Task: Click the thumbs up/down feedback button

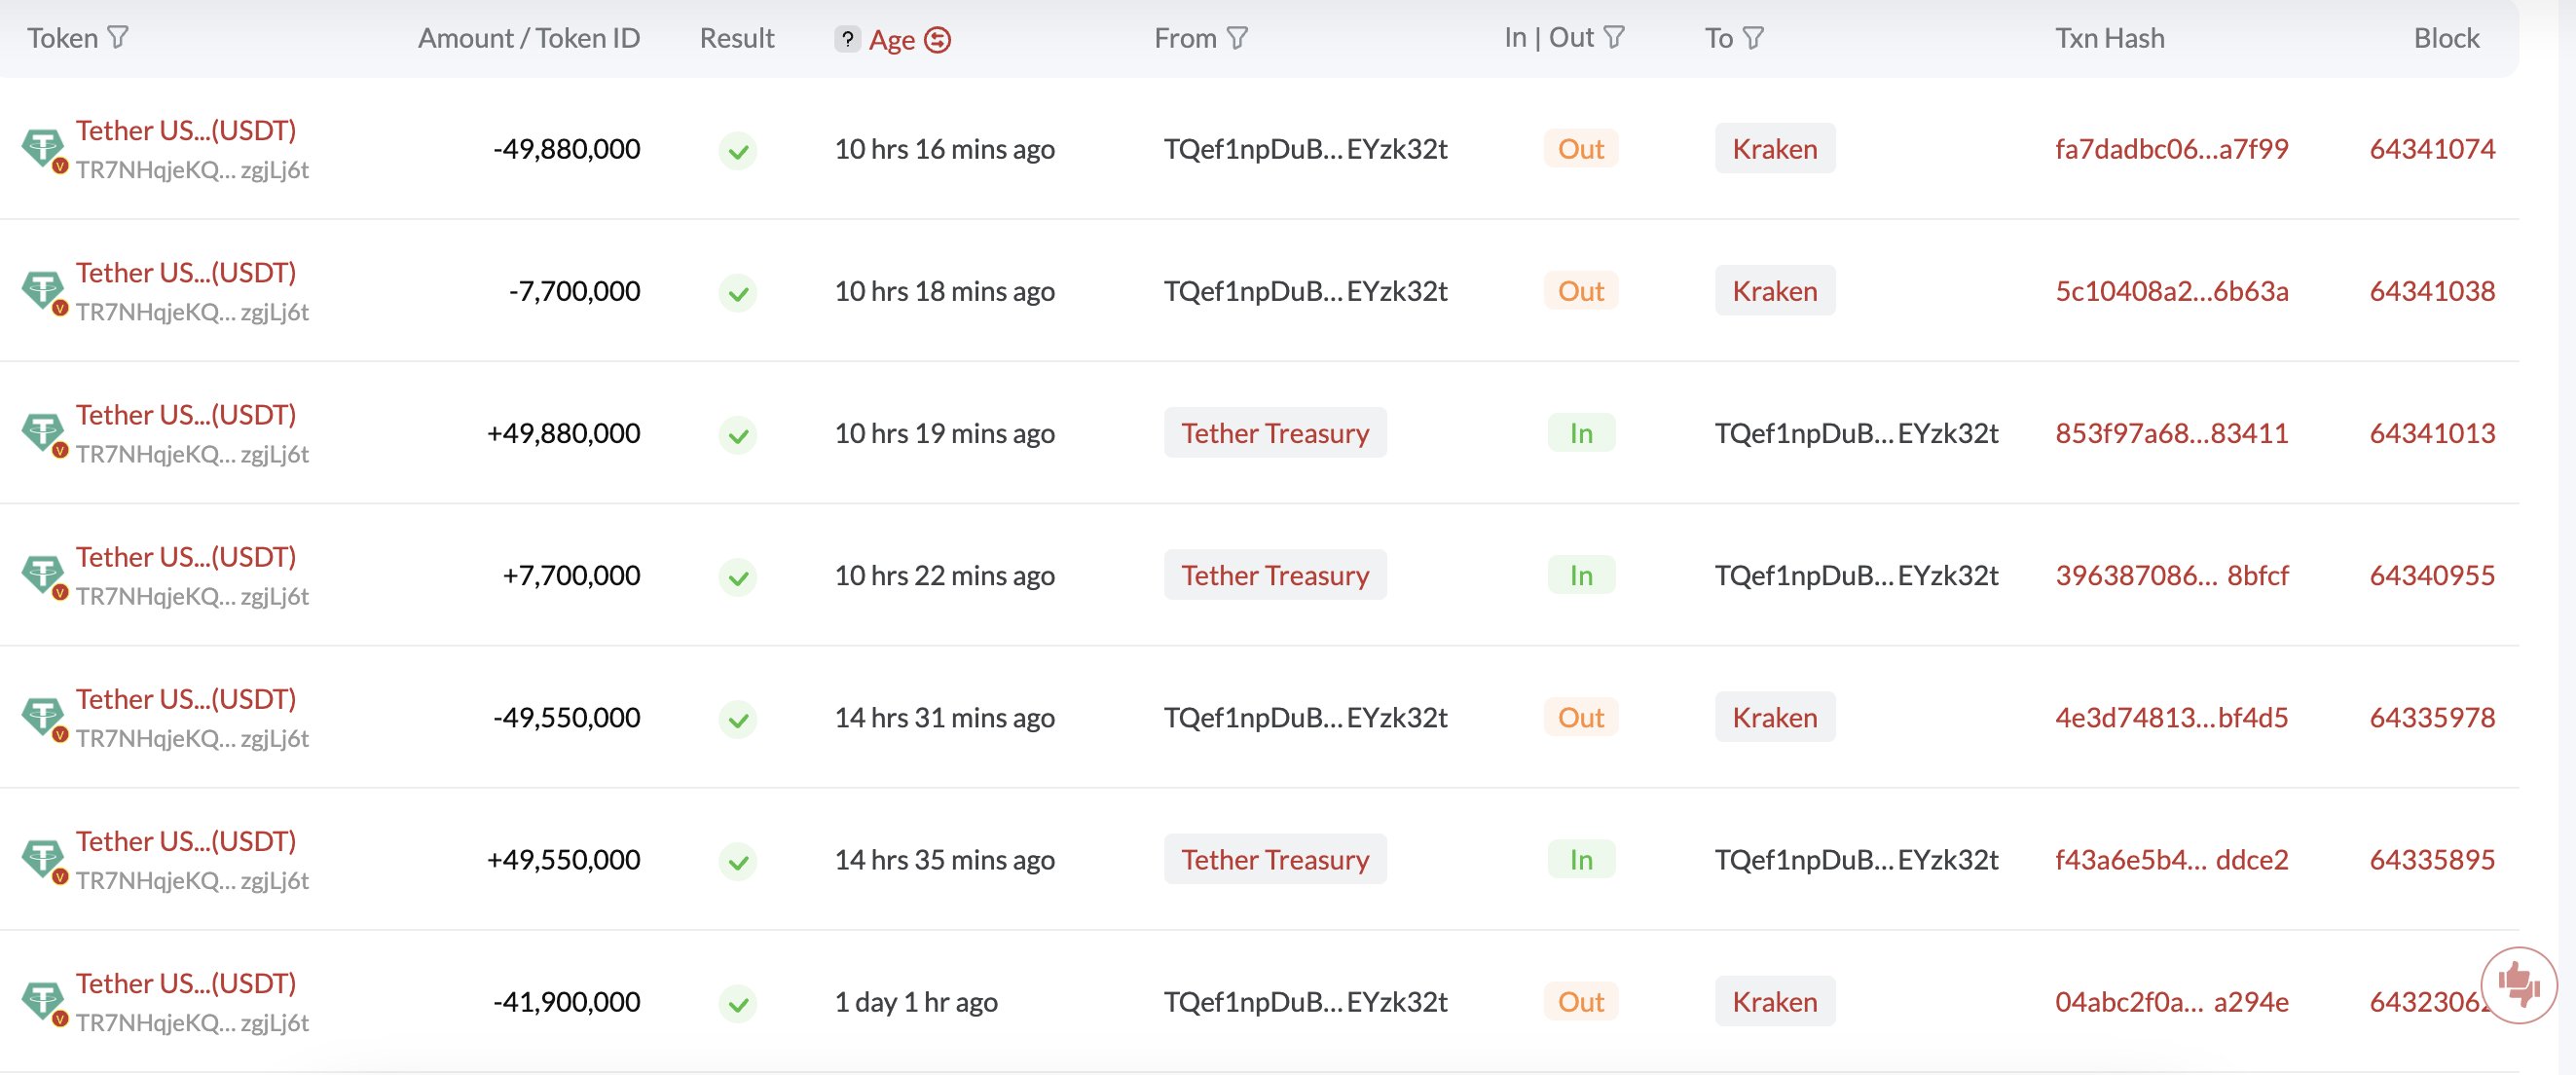Action: [x=2518, y=985]
